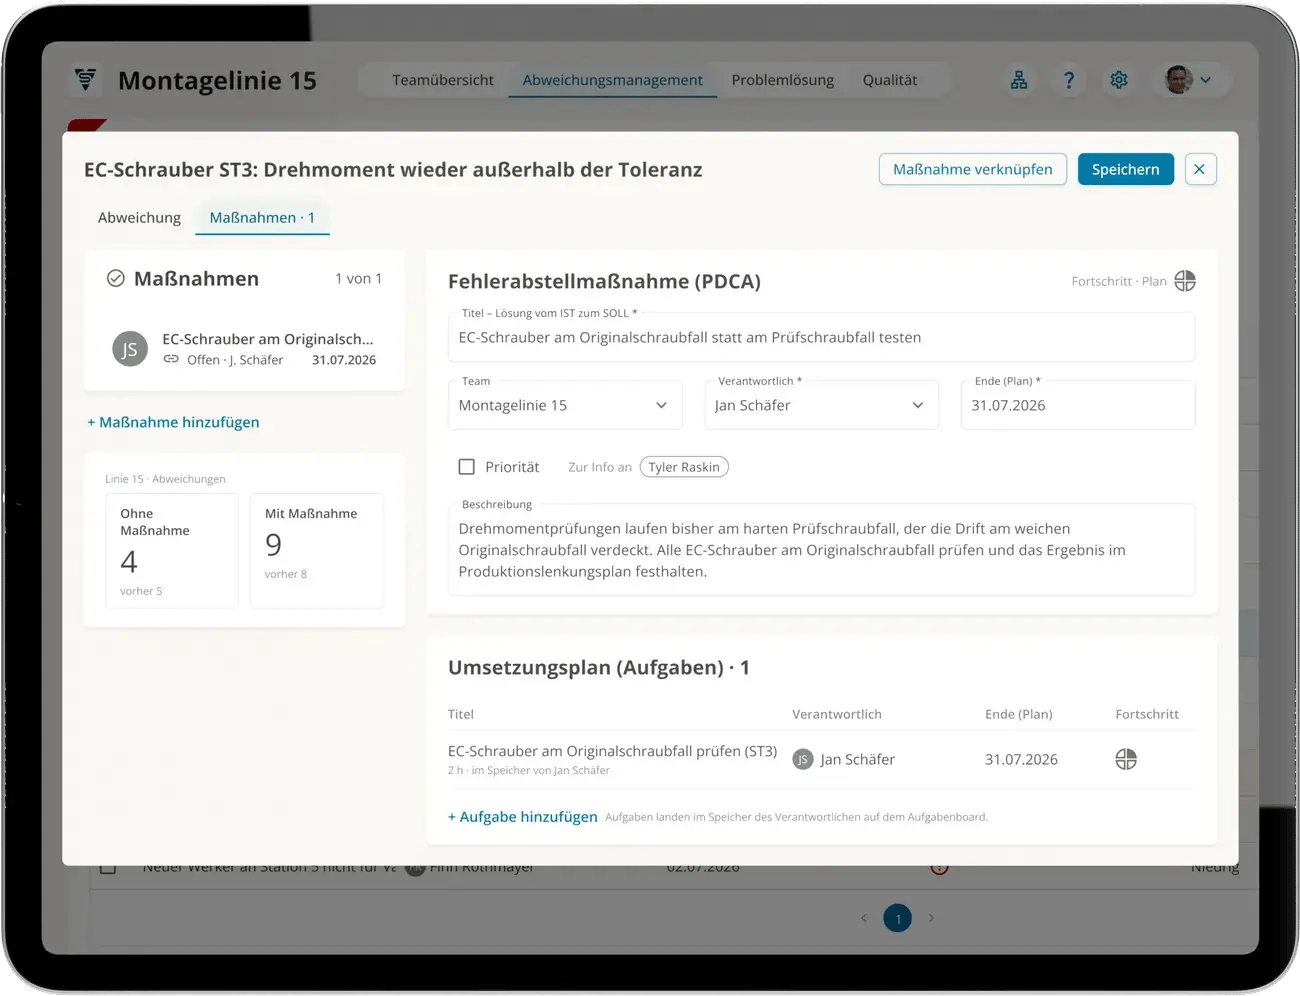Click the link icon beside Offen status

click(171, 359)
